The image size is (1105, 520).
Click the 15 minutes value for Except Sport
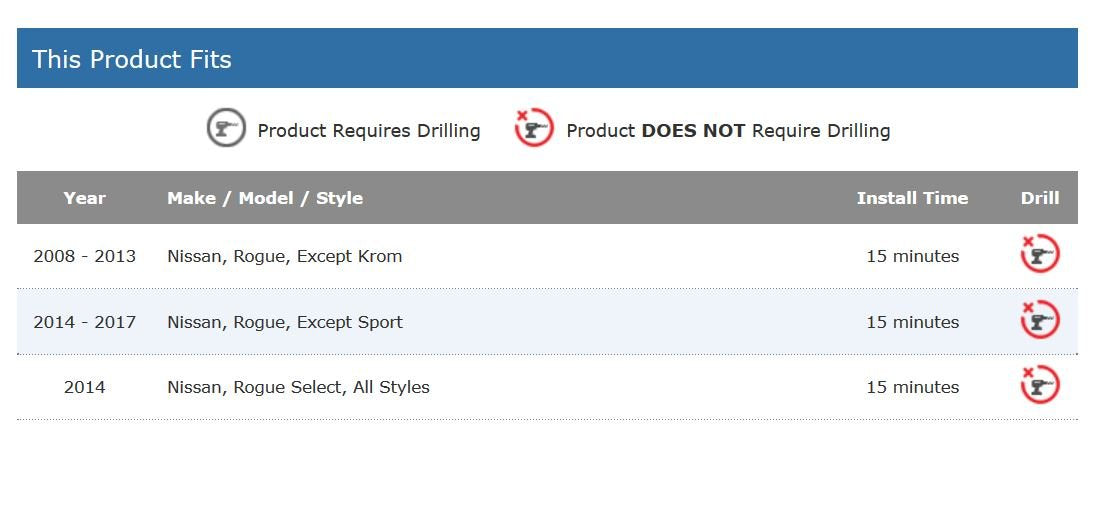click(912, 322)
